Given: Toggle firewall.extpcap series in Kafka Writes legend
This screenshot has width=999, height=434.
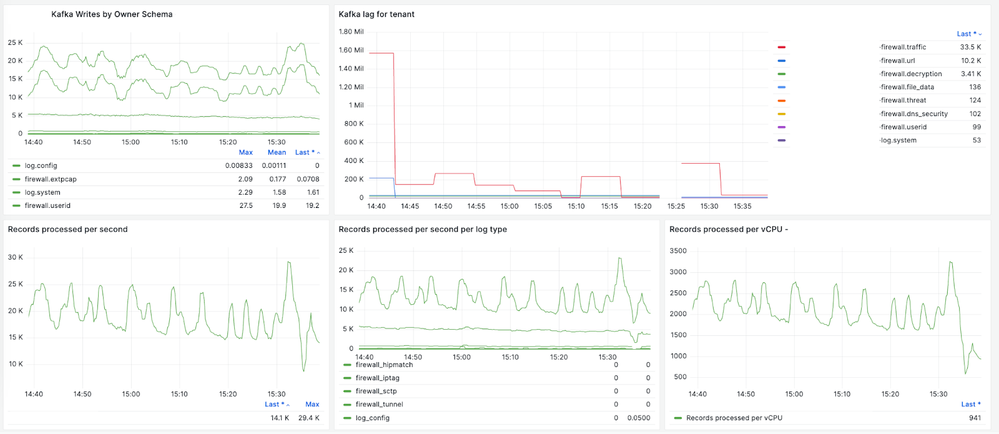Looking at the screenshot, I should (x=51, y=179).
